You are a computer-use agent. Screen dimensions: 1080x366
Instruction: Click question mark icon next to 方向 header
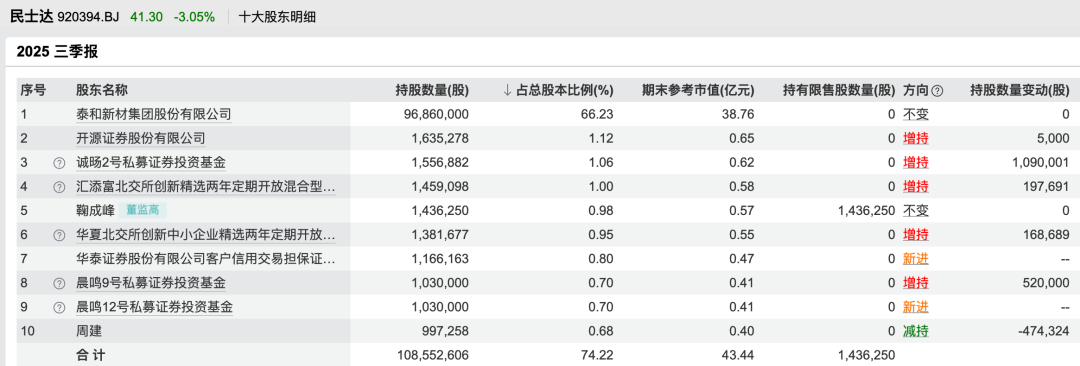(x=937, y=90)
